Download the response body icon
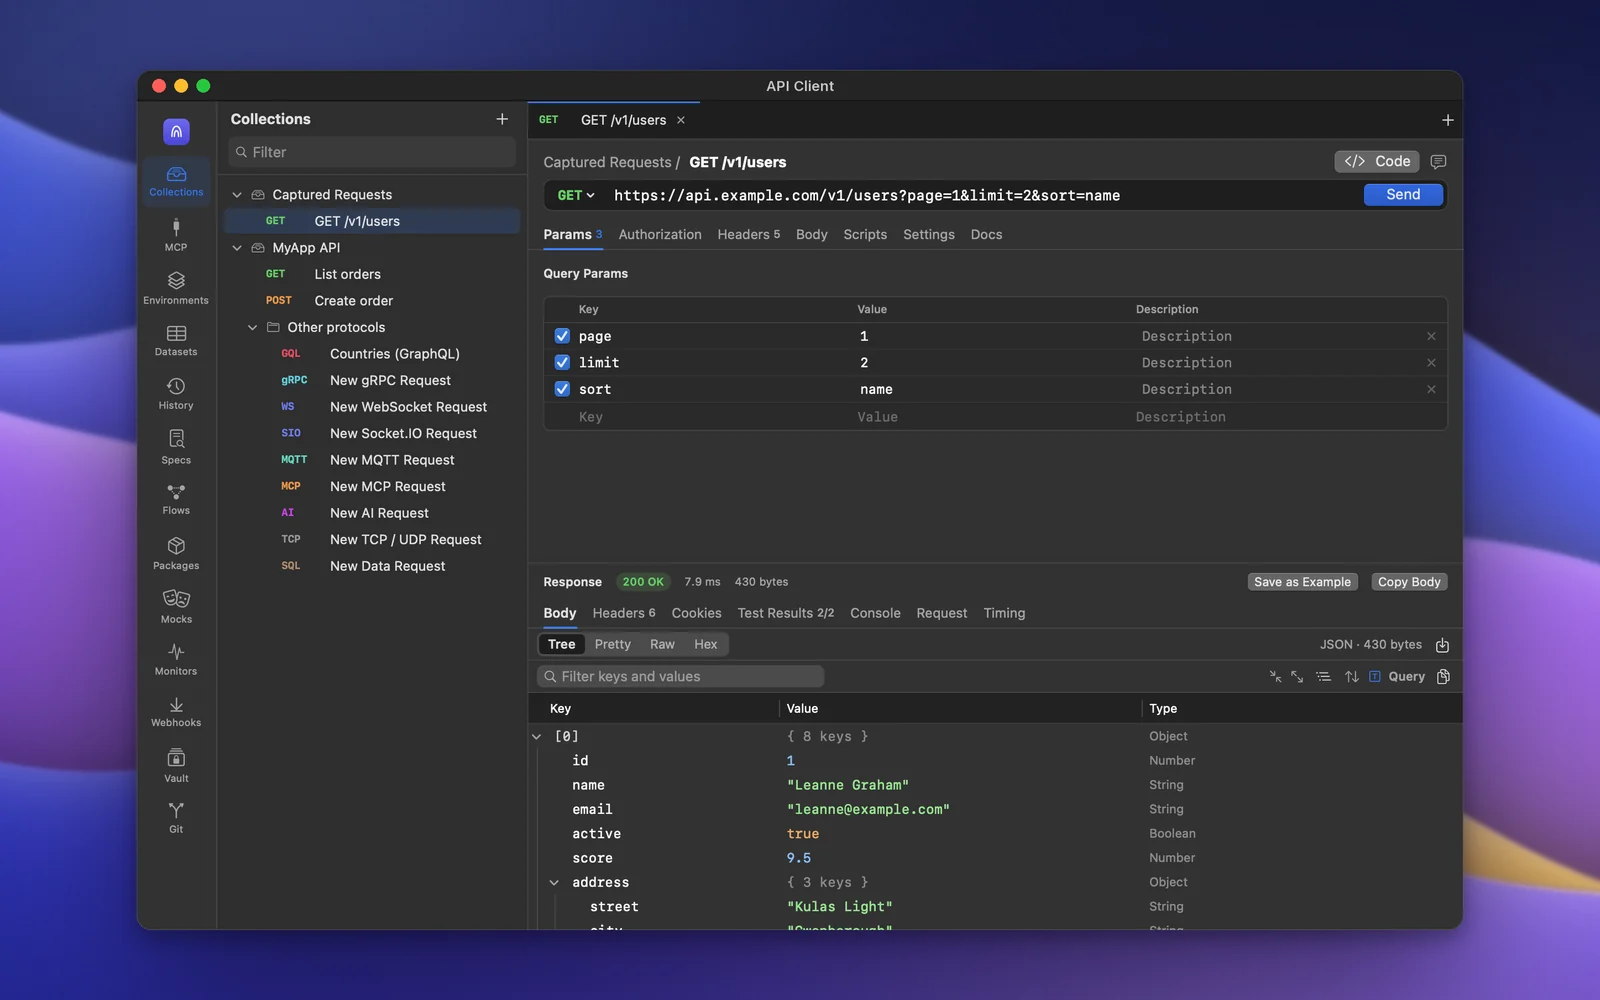 click(1442, 645)
